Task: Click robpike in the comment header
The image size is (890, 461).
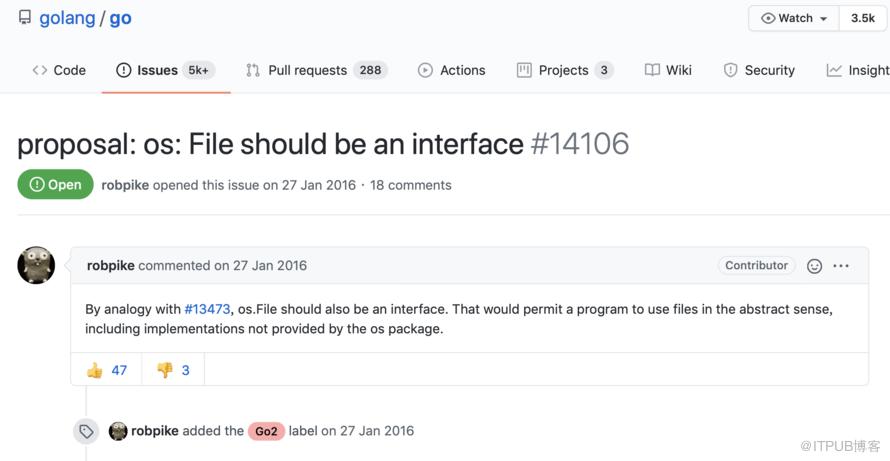Action: click(111, 266)
